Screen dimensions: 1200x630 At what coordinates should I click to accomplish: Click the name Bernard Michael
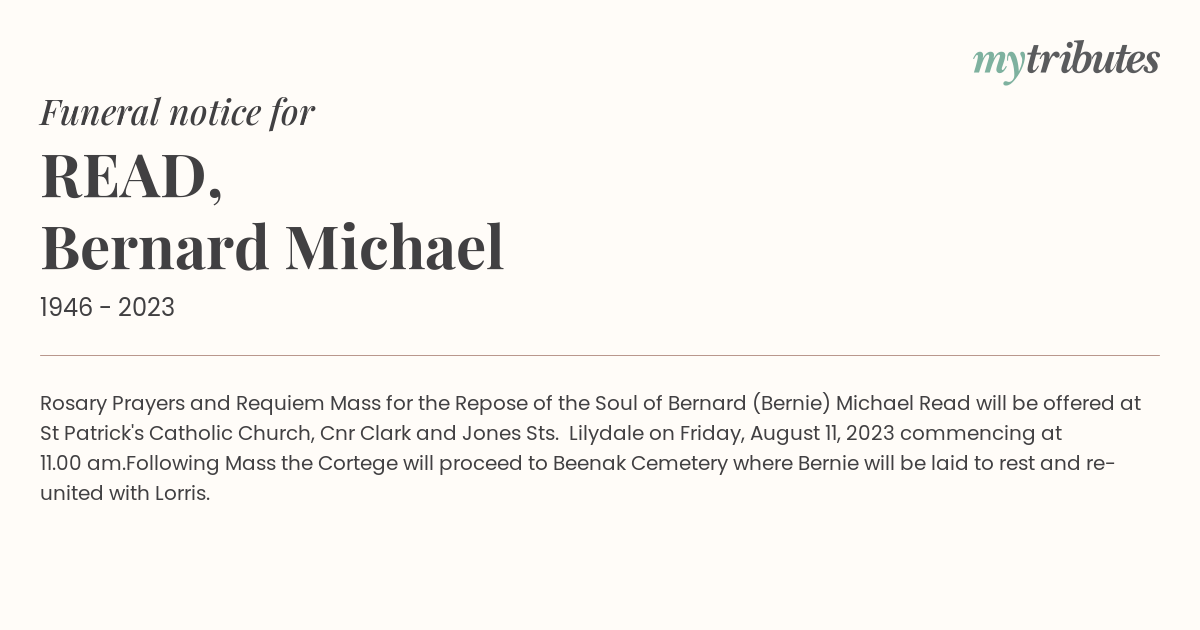pos(272,247)
